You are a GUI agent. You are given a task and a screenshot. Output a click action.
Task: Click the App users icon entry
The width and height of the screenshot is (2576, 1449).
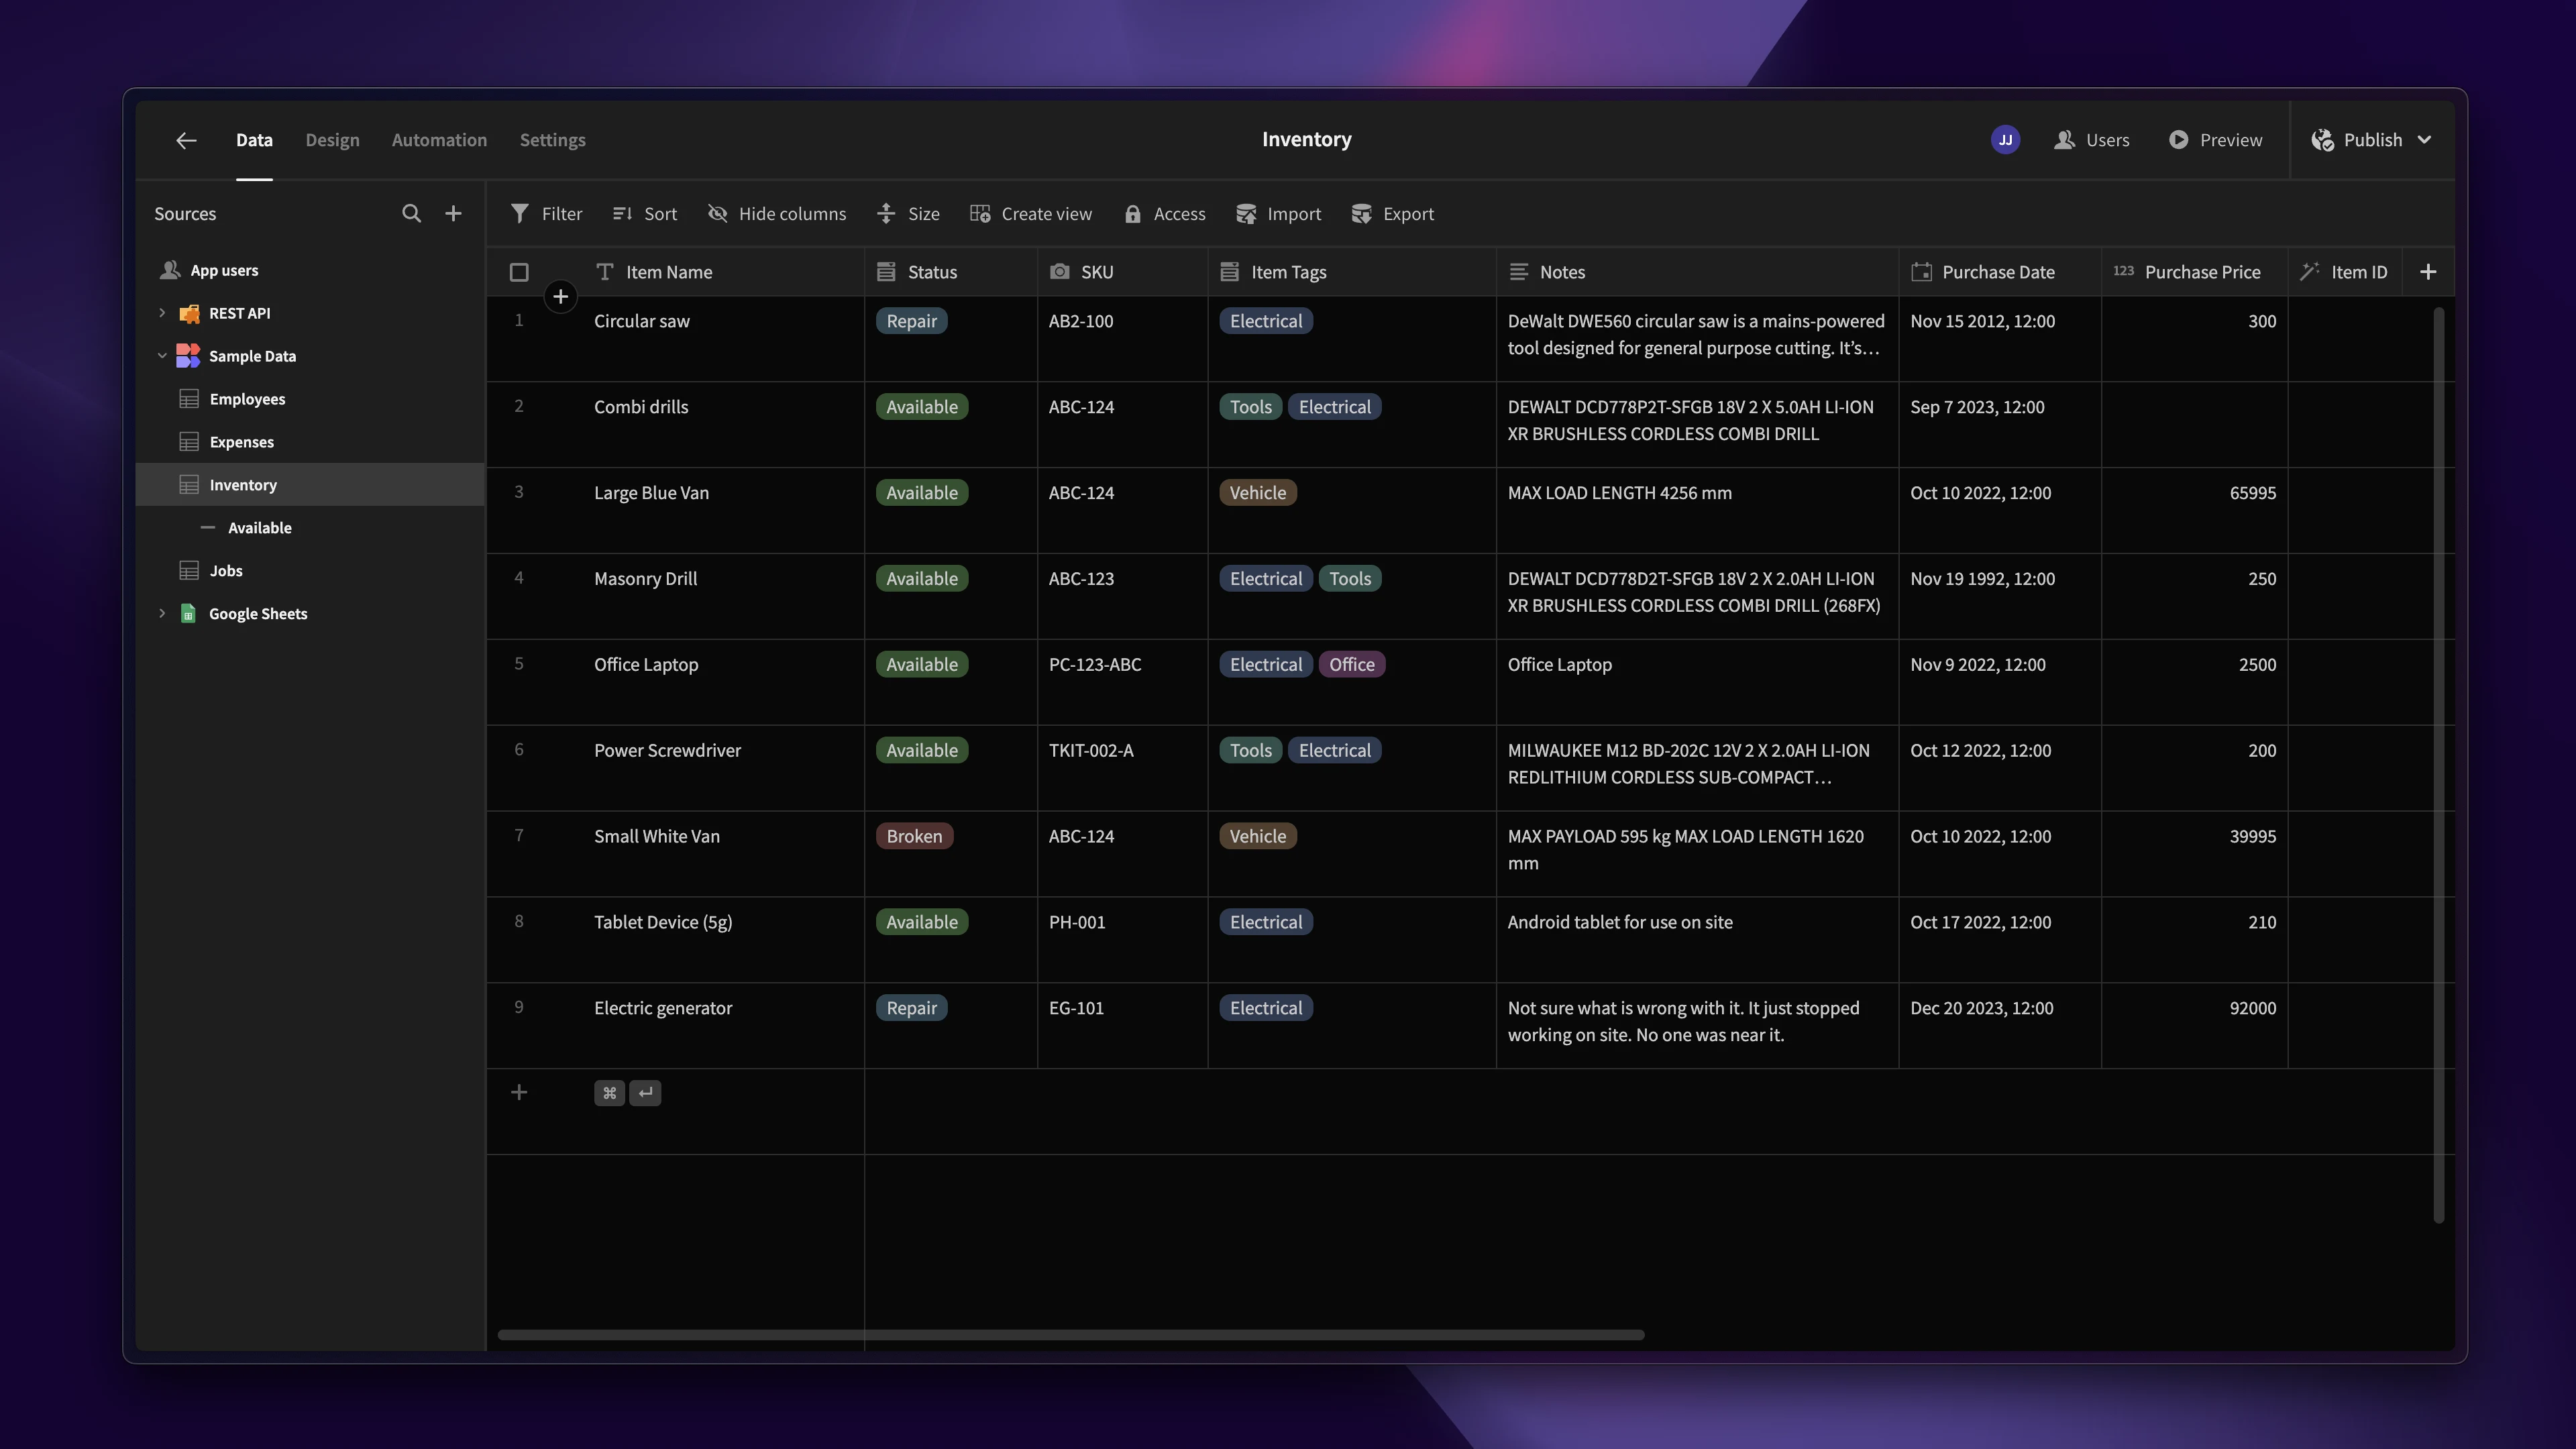[170, 270]
